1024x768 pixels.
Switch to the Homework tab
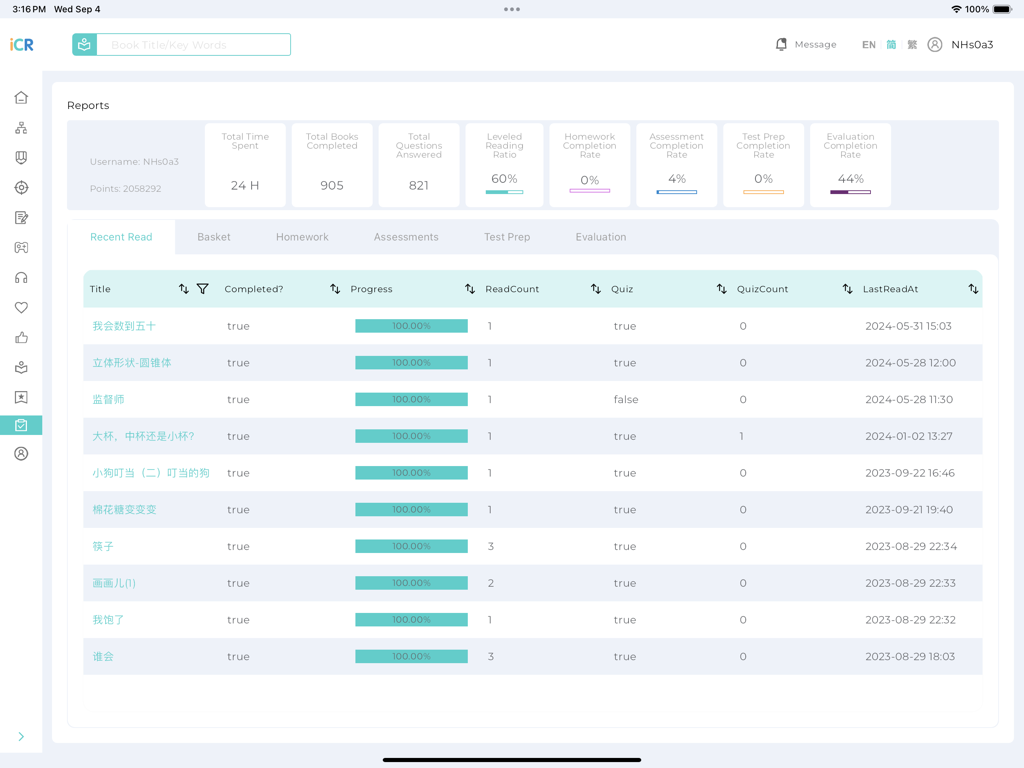(x=302, y=237)
